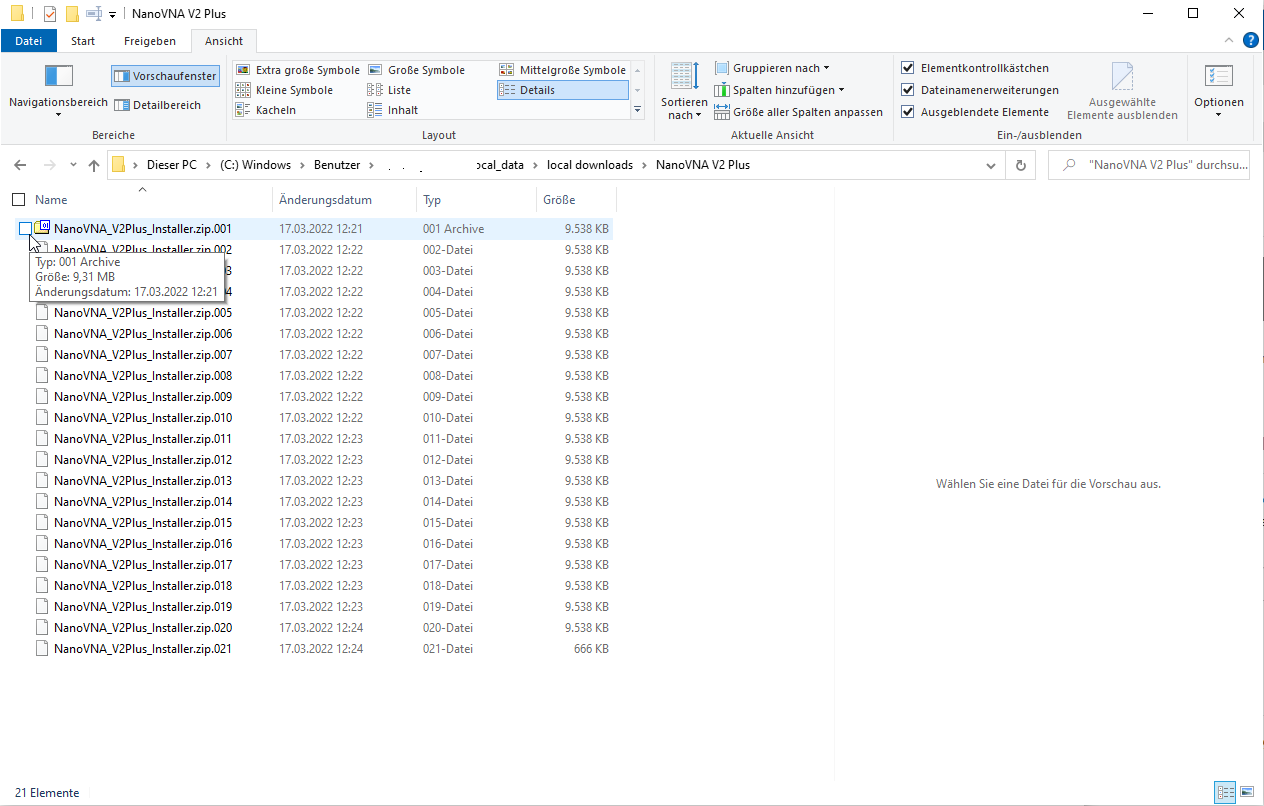Image resolution: width=1264 pixels, height=806 pixels.
Task: Choose the Liste layout
Action: (x=390, y=90)
